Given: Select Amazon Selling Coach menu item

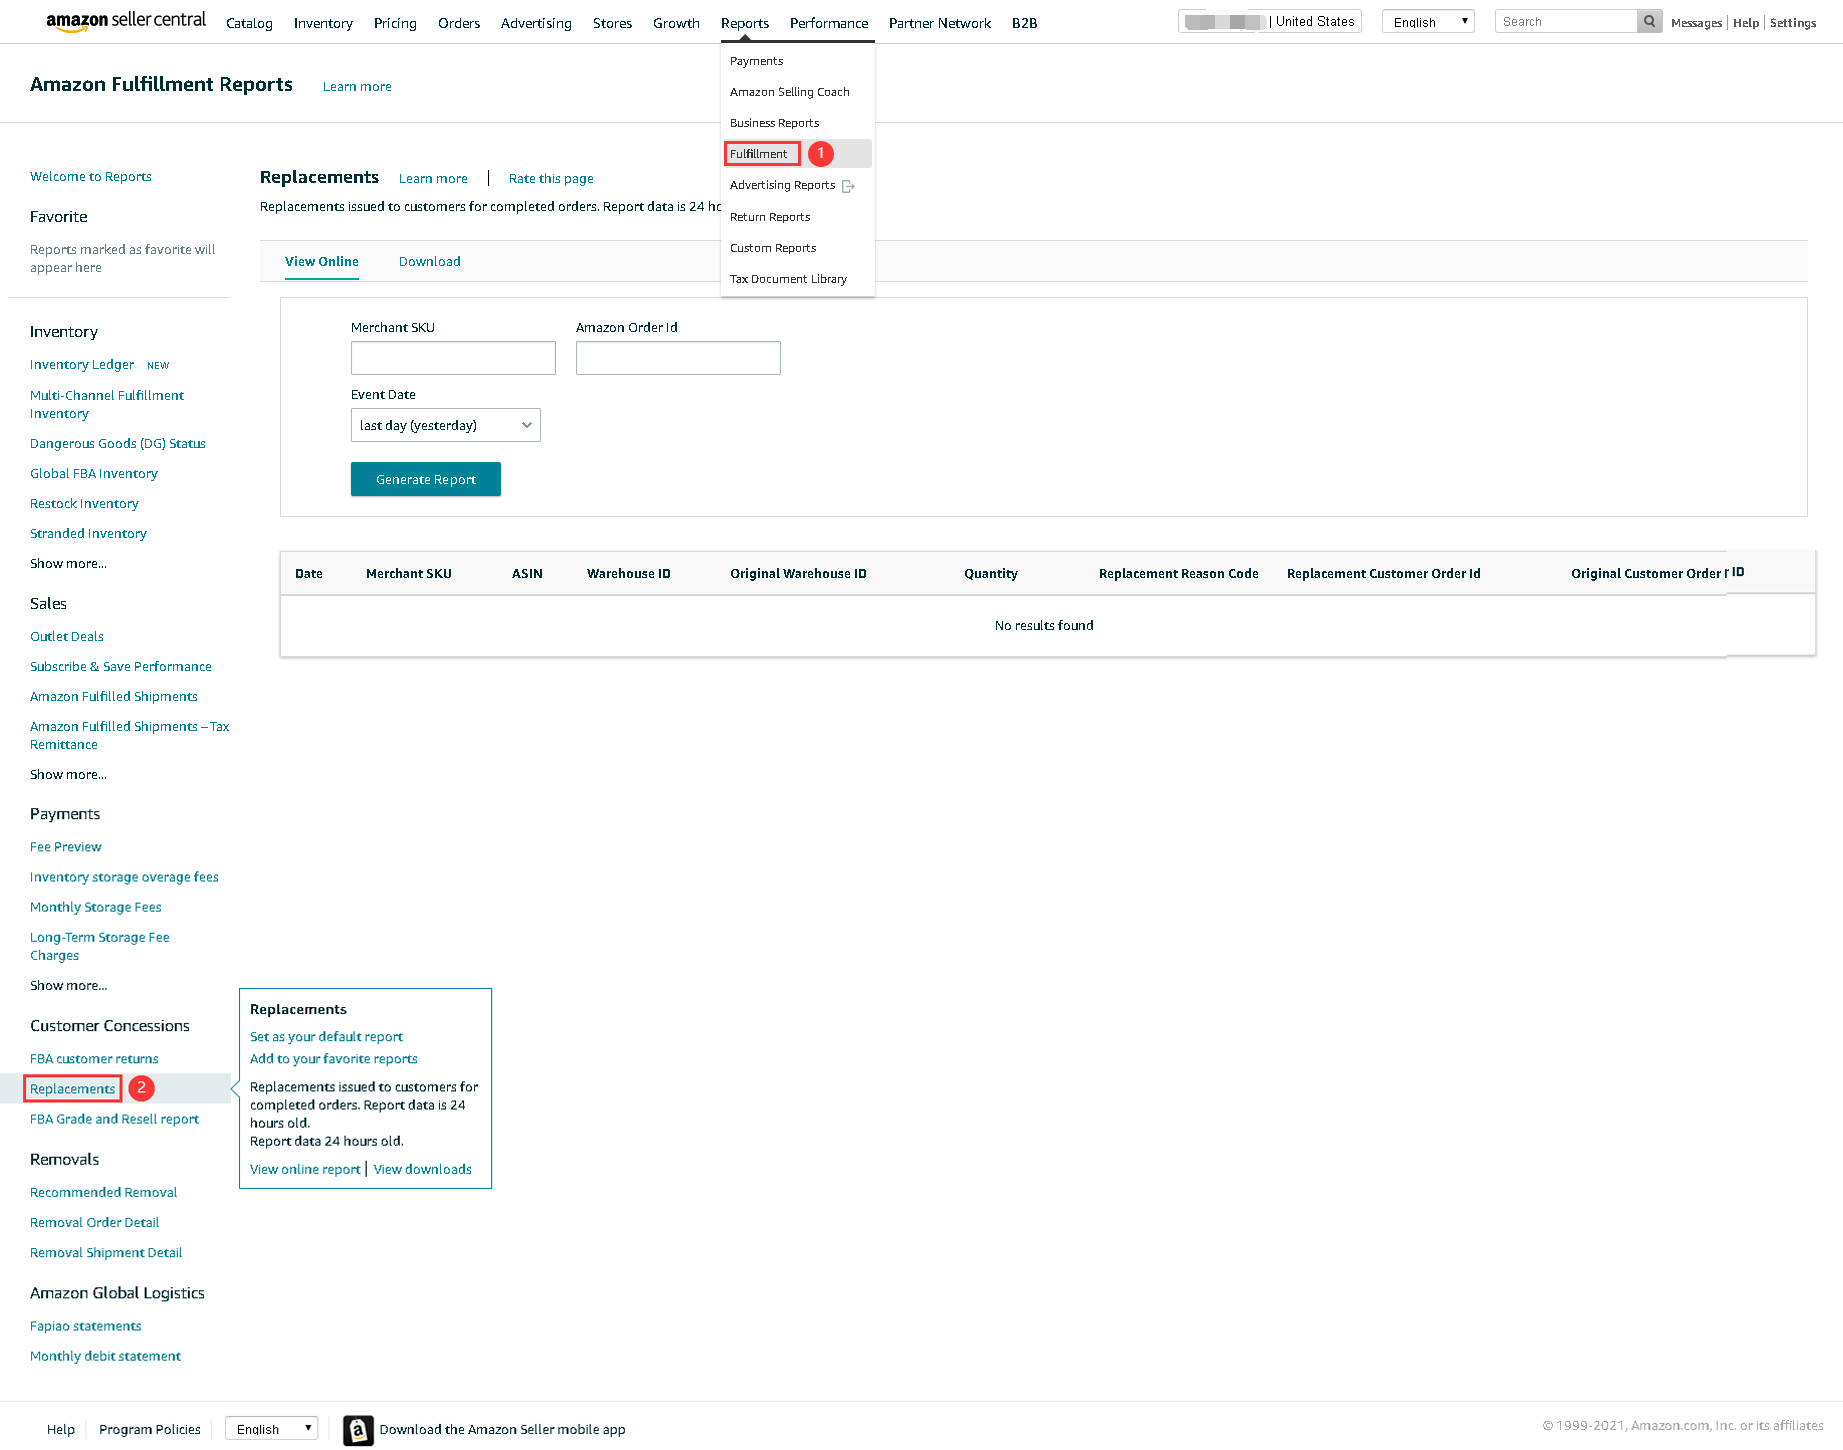Looking at the screenshot, I should point(790,92).
